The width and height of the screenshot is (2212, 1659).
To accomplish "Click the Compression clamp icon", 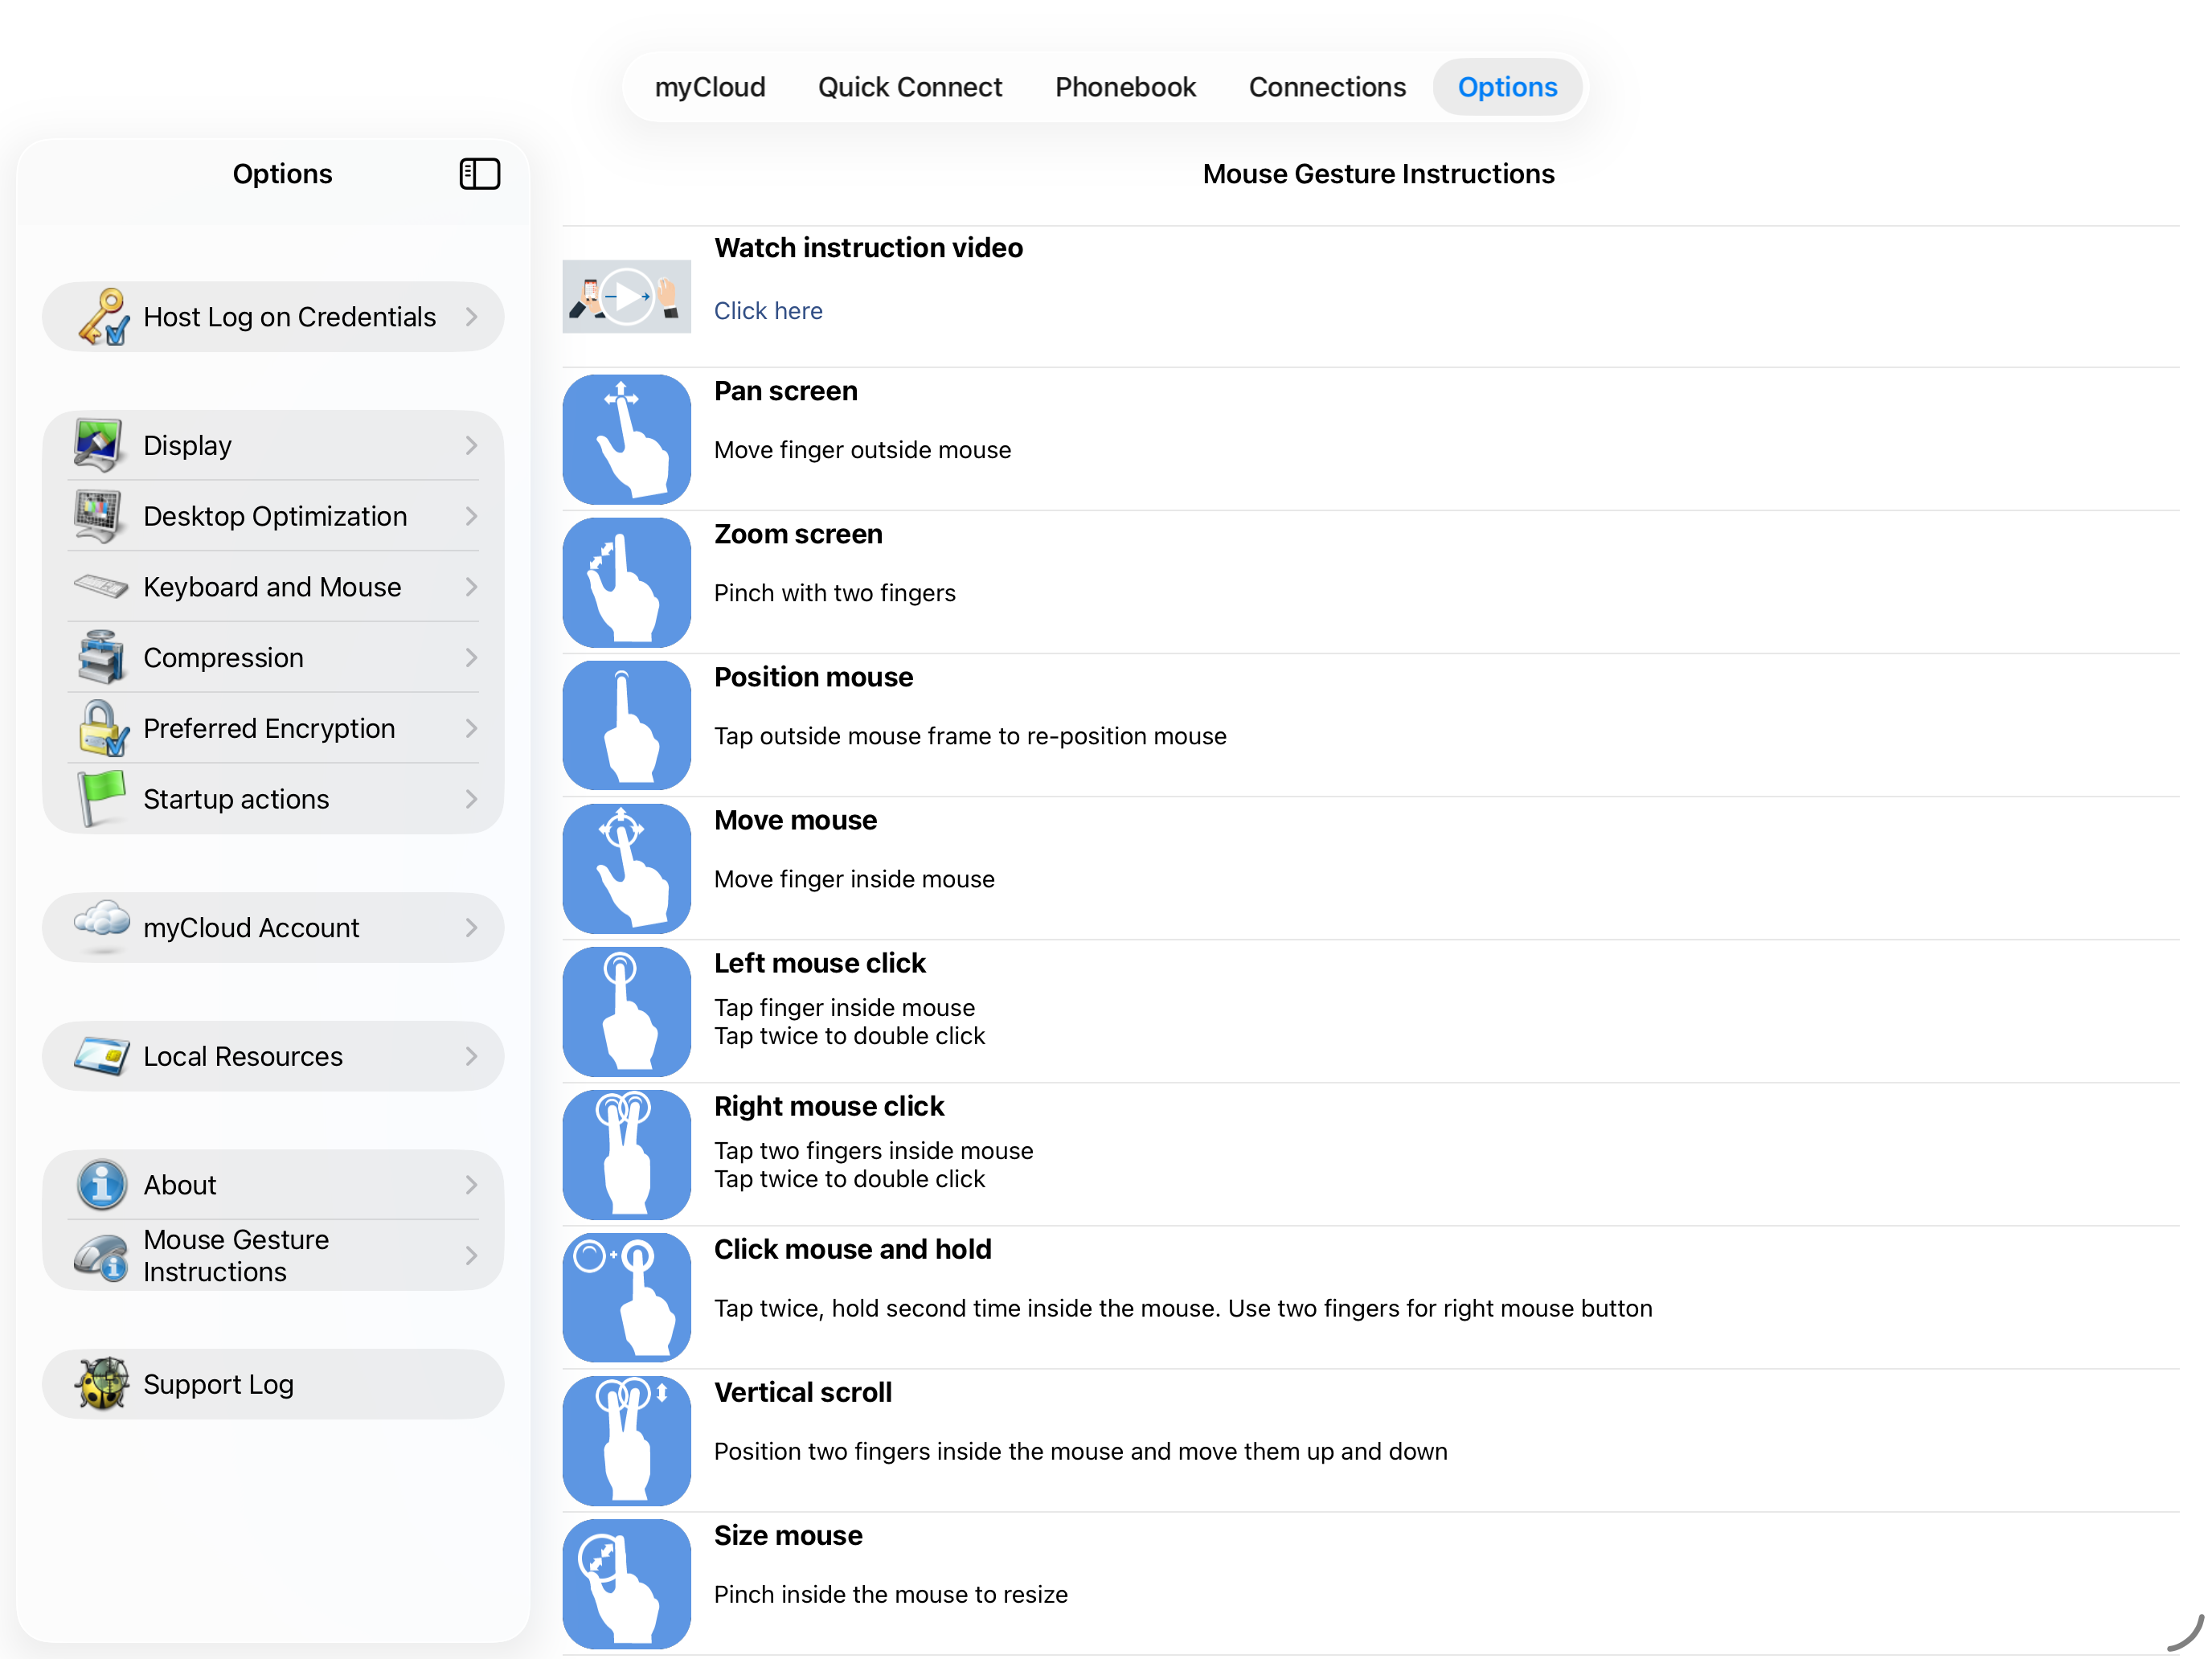I will pos(101,657).
